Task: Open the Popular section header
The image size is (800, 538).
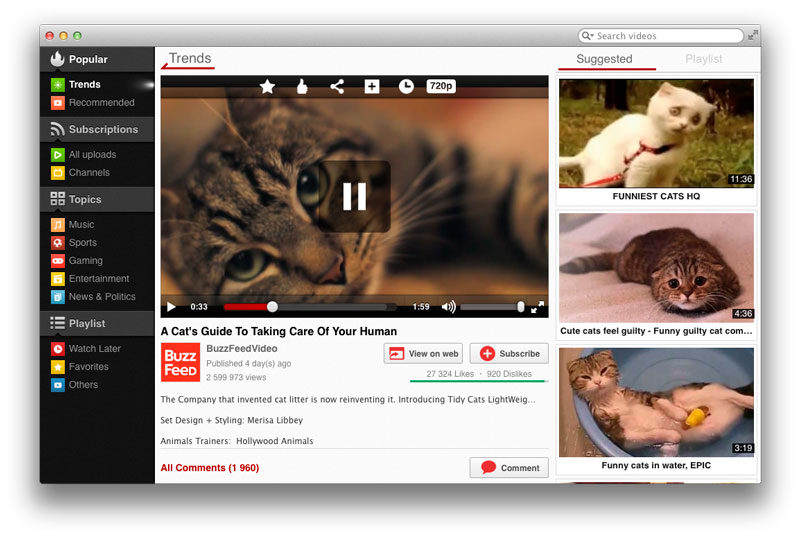Action: click(x=97, y=59)
